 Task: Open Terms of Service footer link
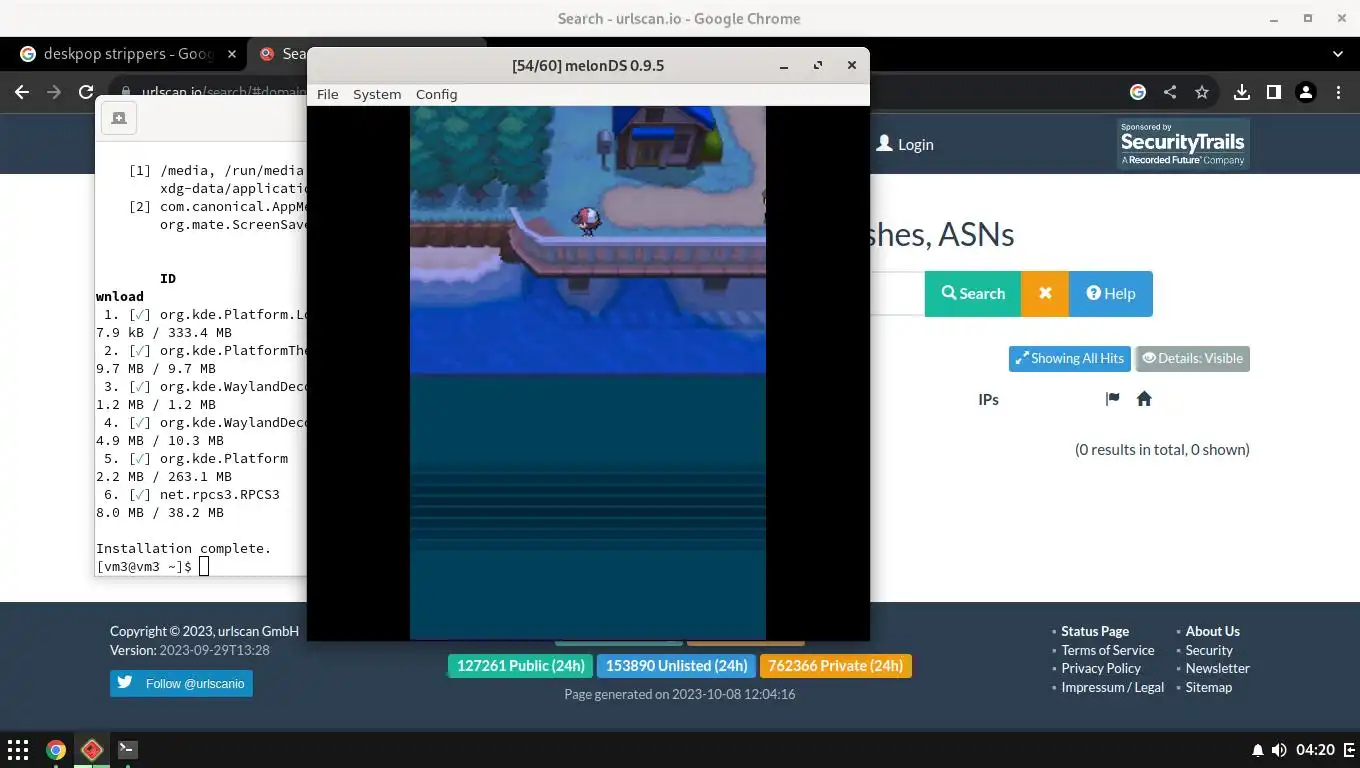1108,650
